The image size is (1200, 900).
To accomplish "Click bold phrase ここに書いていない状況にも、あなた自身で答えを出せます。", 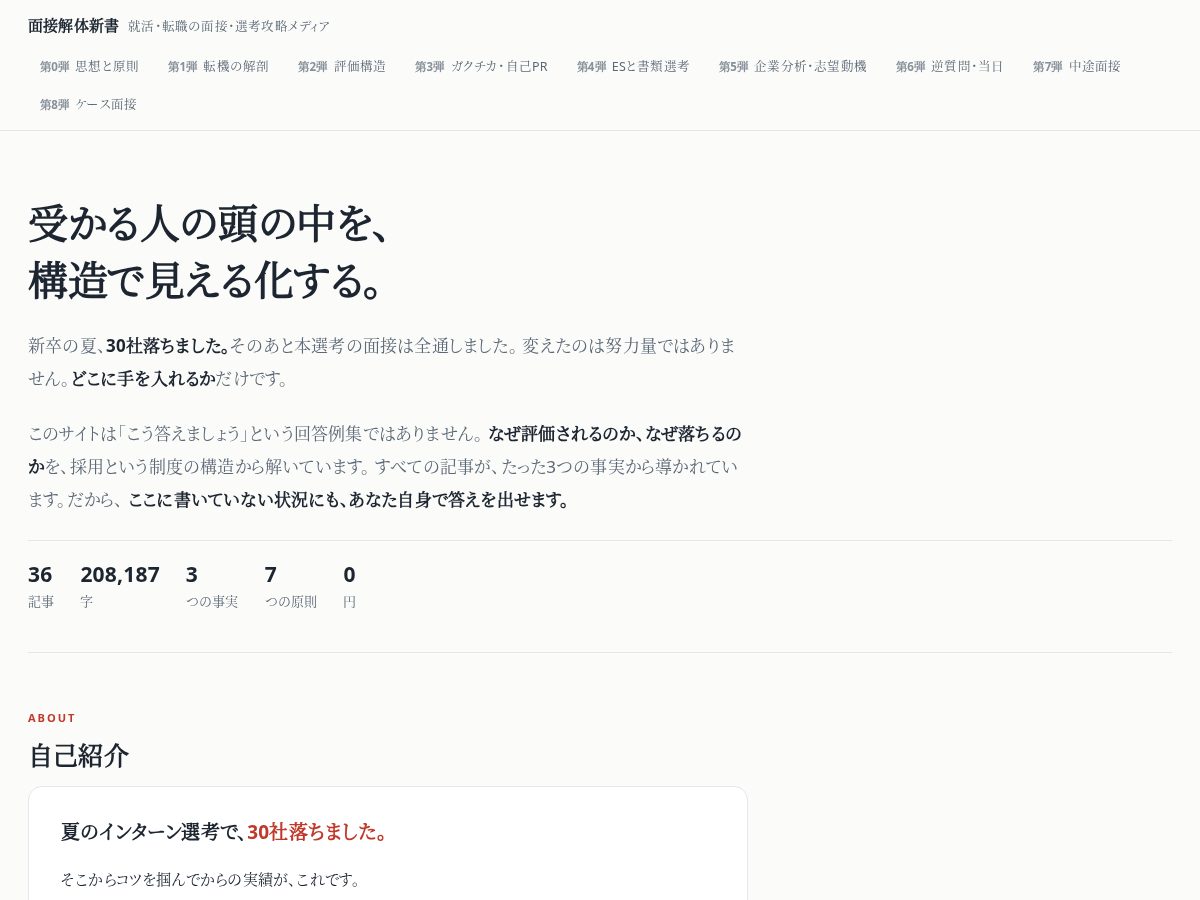I will click(351, 500).
